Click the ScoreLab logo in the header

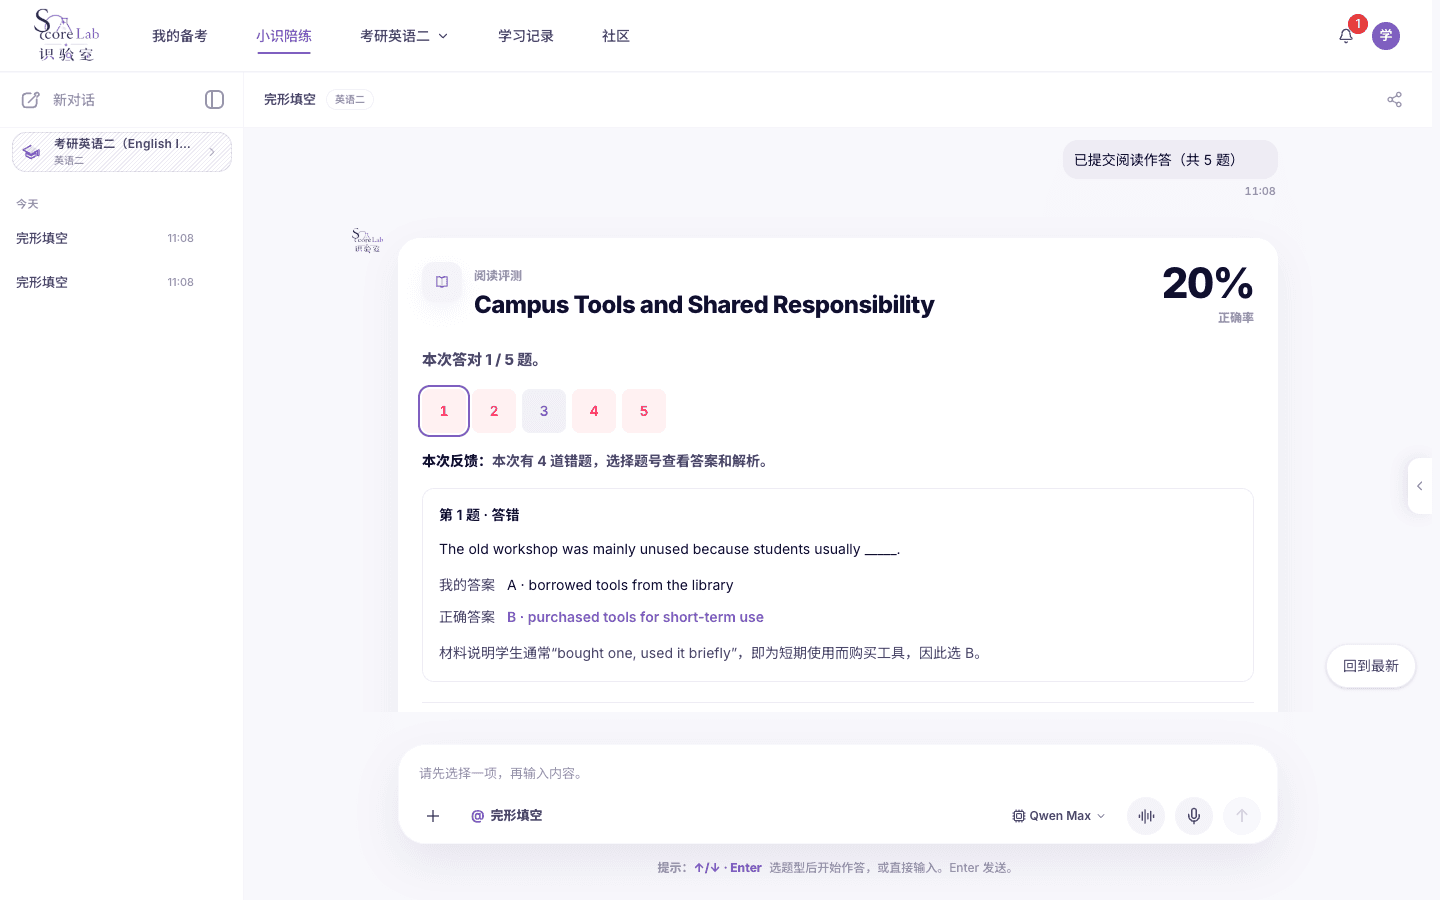point(66,35)
